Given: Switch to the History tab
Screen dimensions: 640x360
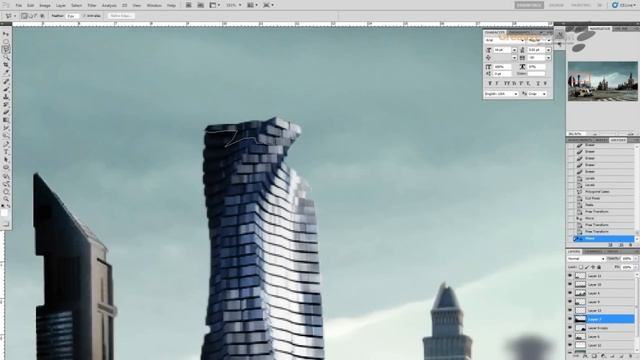Looking at the screenshot, I should (618, 140).
